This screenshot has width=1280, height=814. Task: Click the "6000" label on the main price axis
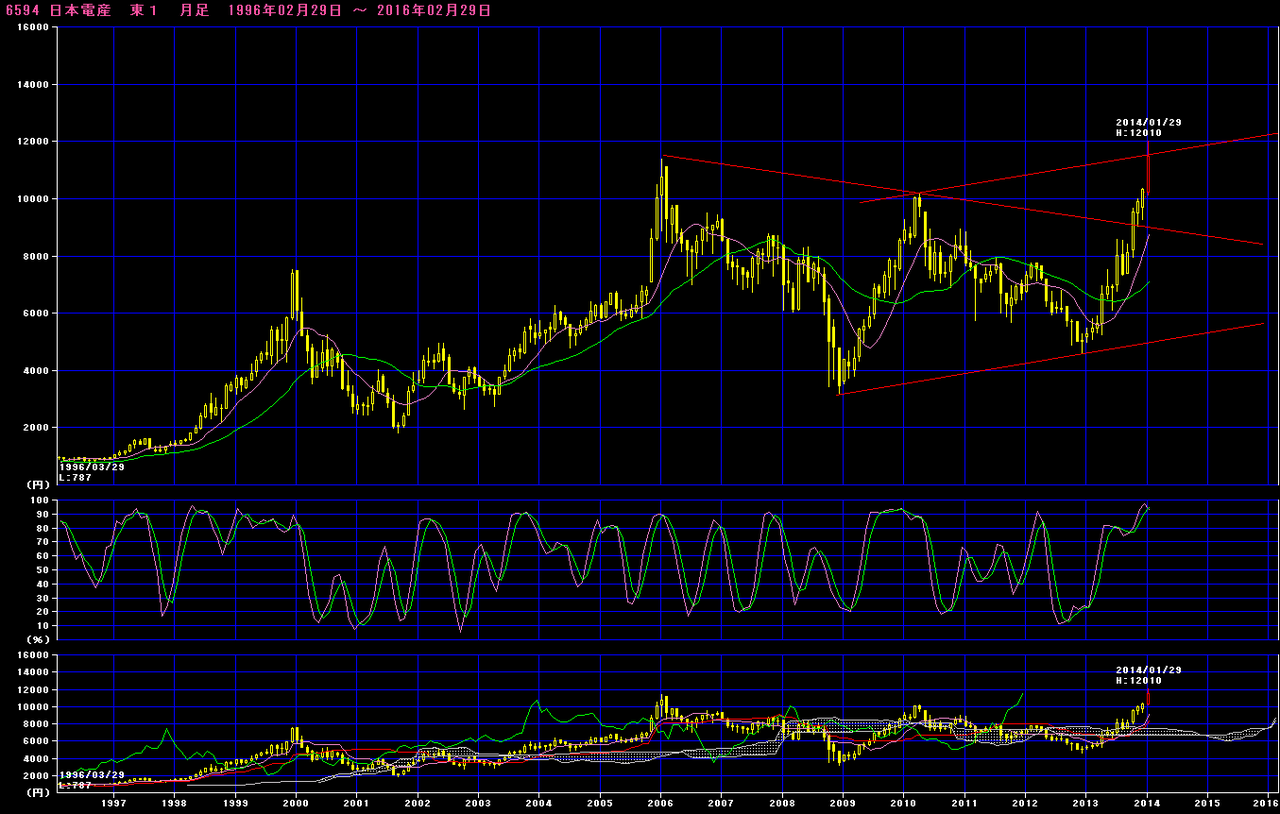click(x=37, y=313)
